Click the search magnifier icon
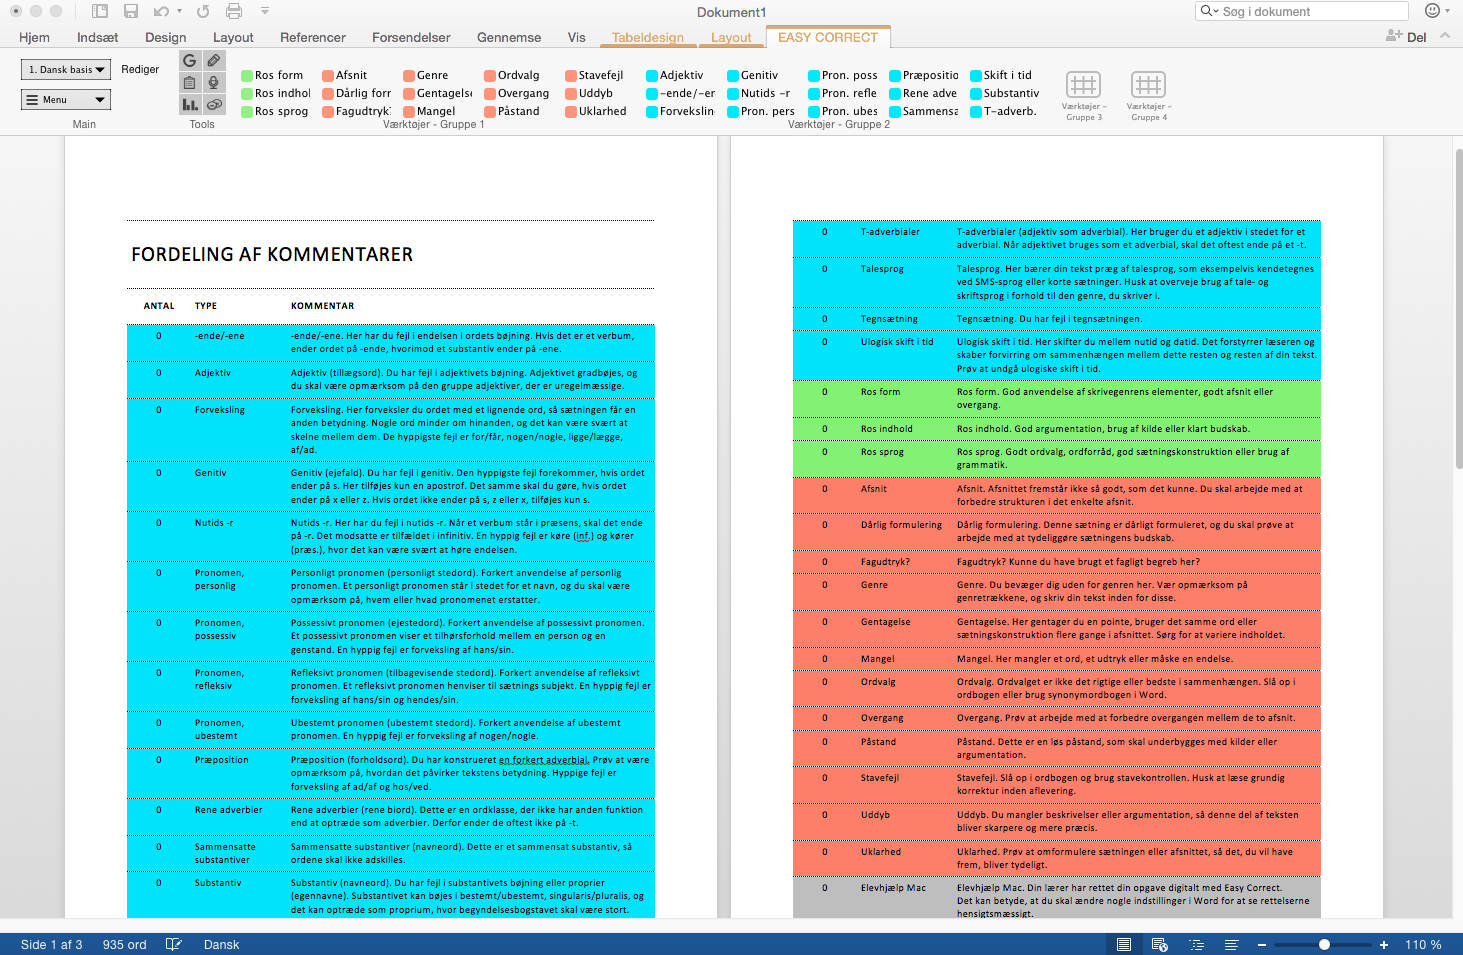 [x=1208, y=11]
